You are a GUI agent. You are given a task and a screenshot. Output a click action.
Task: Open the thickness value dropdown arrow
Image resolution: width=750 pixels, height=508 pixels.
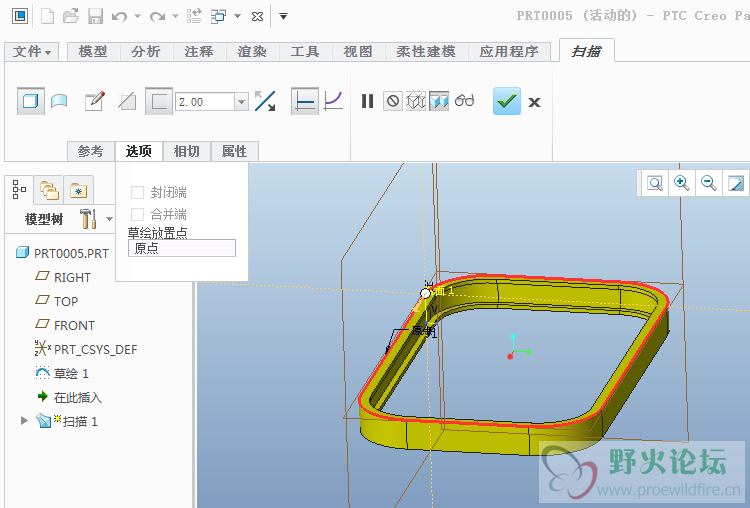click(242, 102)
